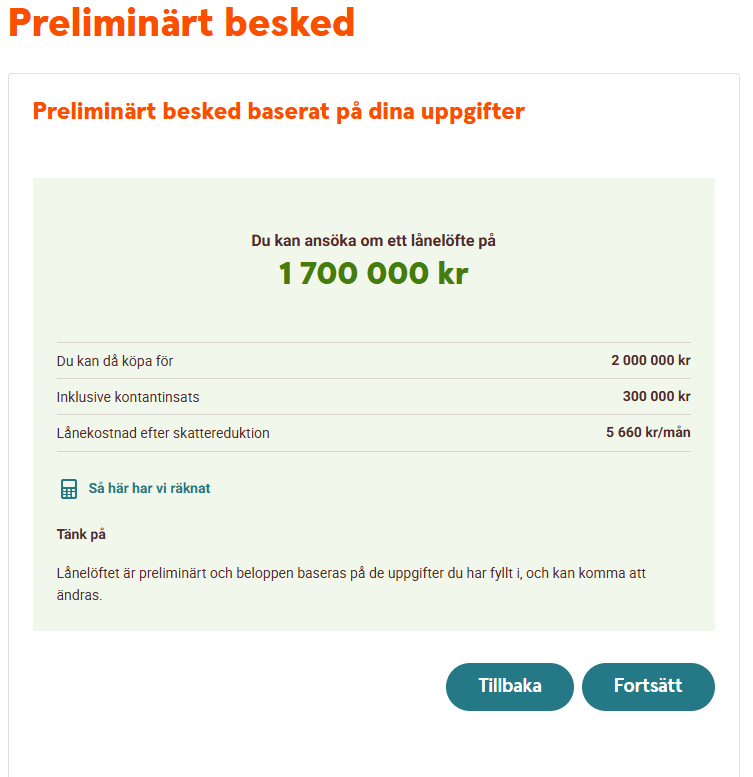Click the 'Inklusive kontantinsats' label
Image resolution: width=753 pixels, height=777 pixels.
[128, 397]
